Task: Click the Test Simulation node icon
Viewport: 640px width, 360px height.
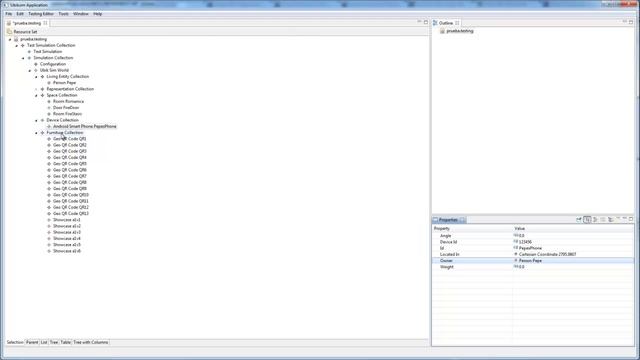Action: pyautogui.click(x=29, y=52)
